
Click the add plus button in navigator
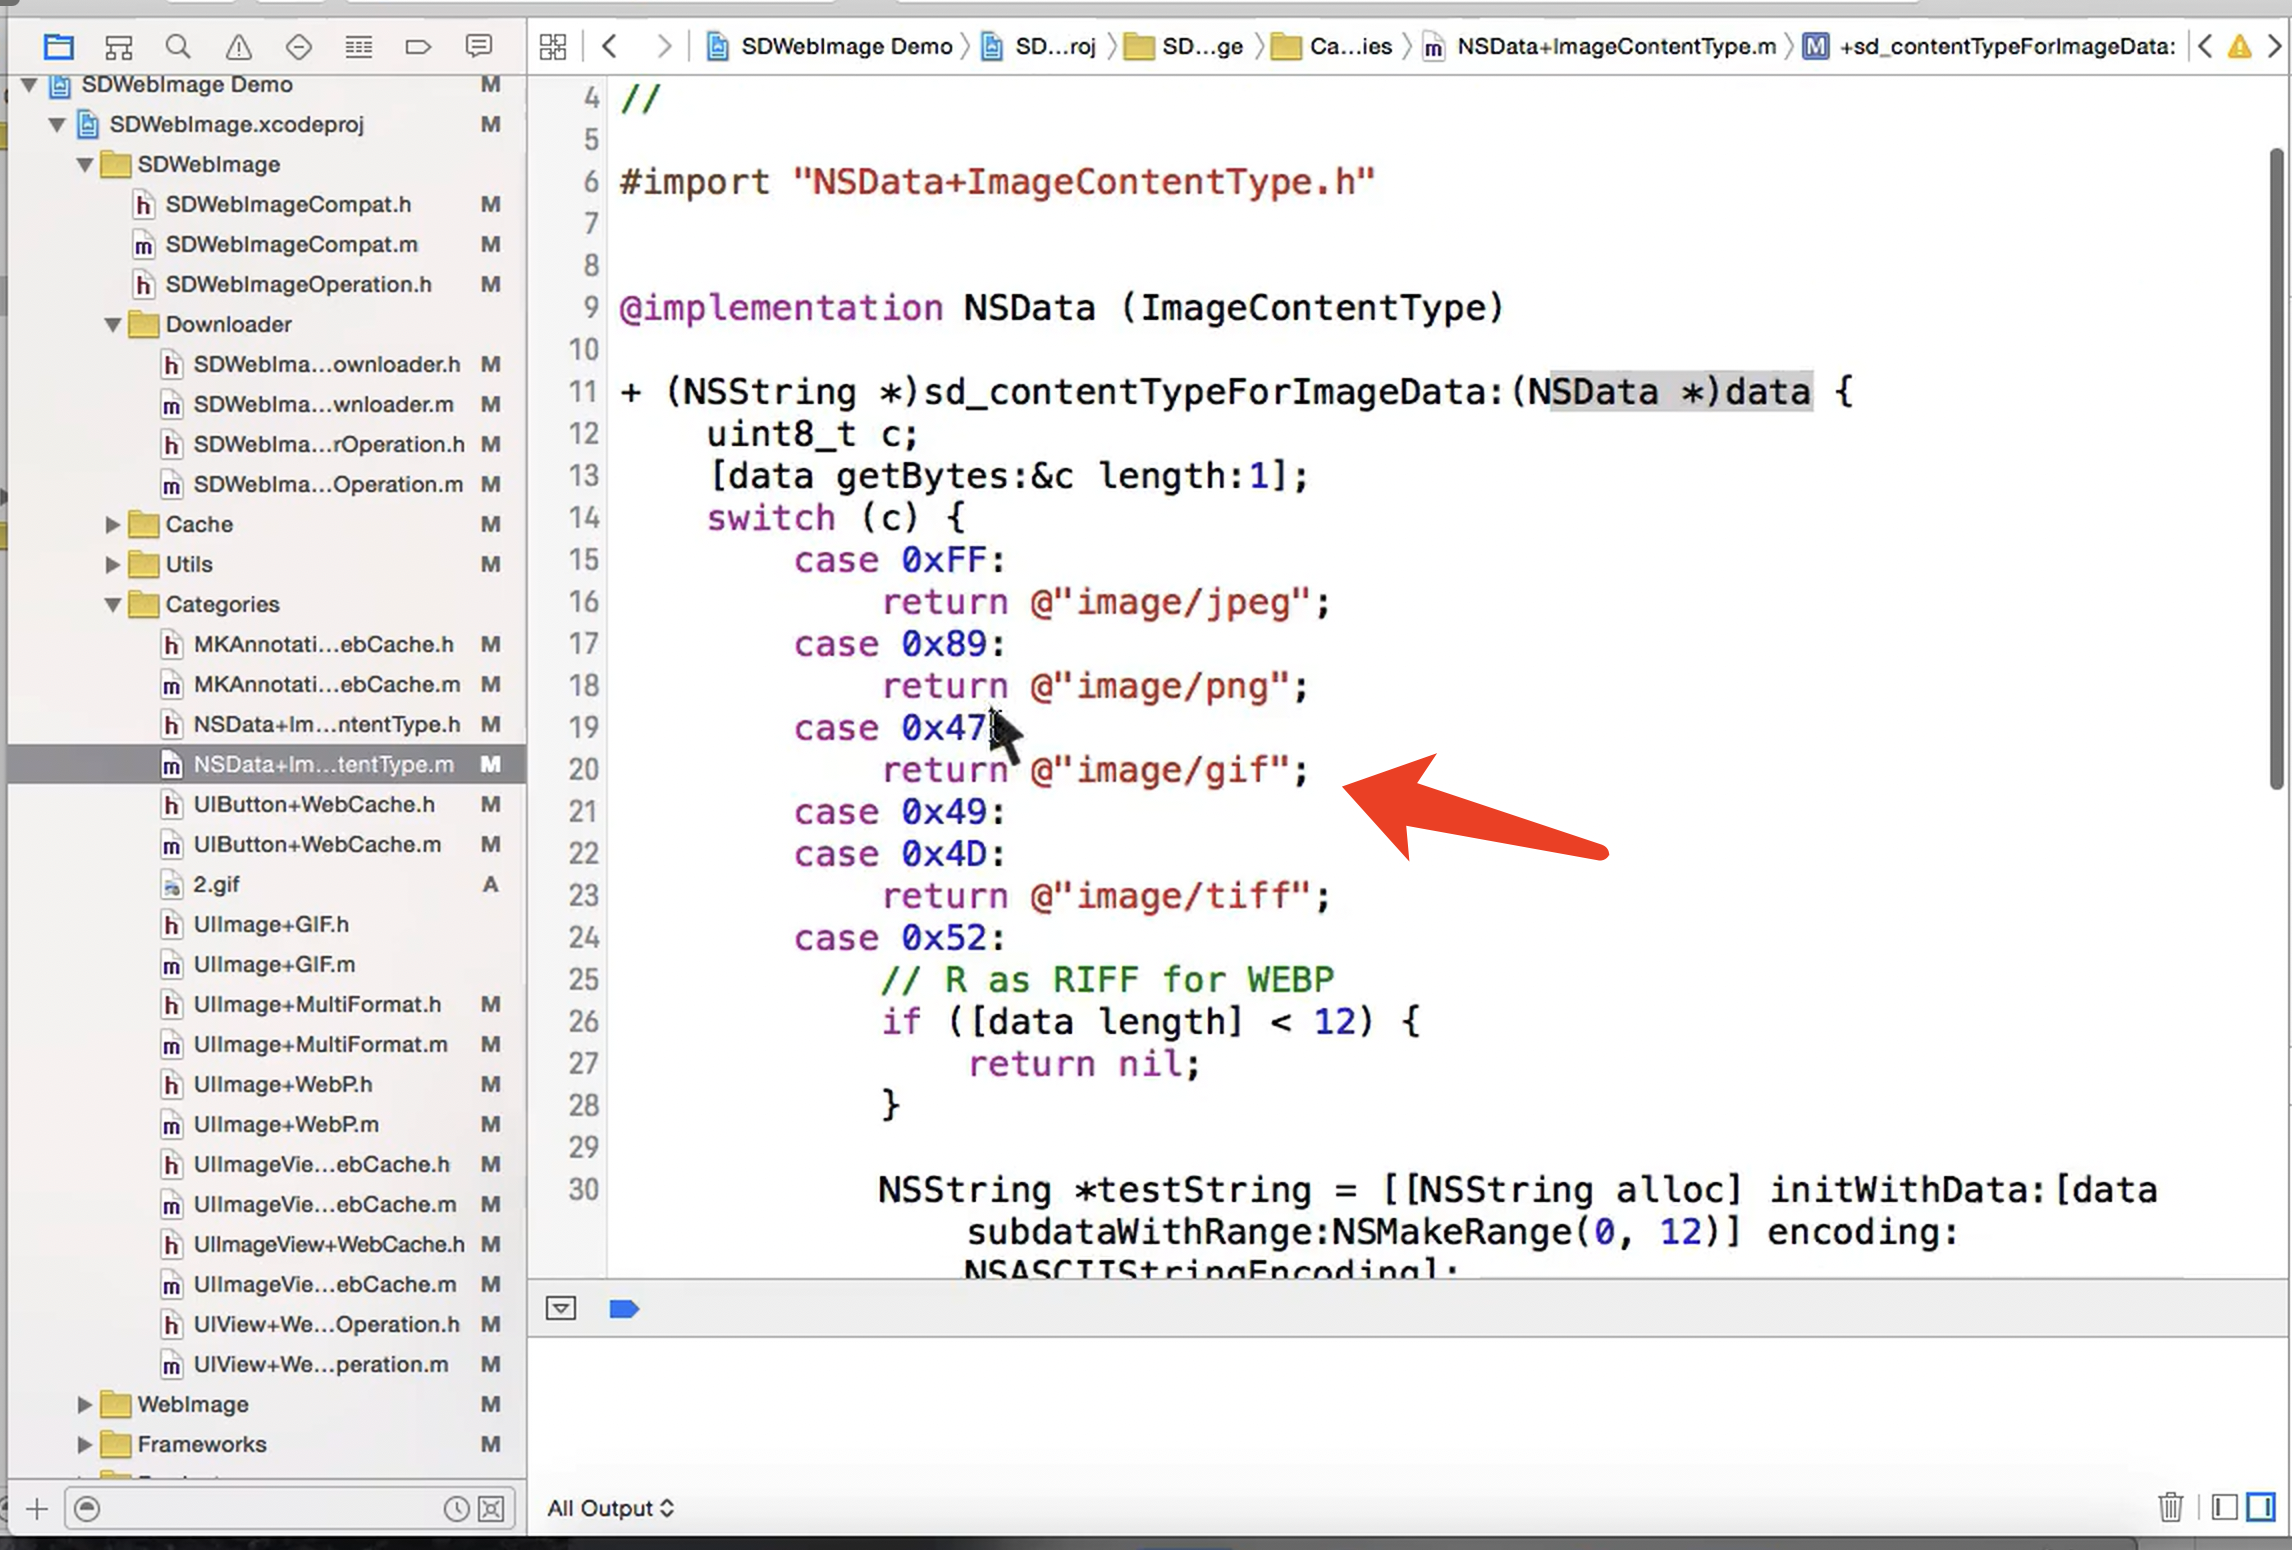point(37,1508)
